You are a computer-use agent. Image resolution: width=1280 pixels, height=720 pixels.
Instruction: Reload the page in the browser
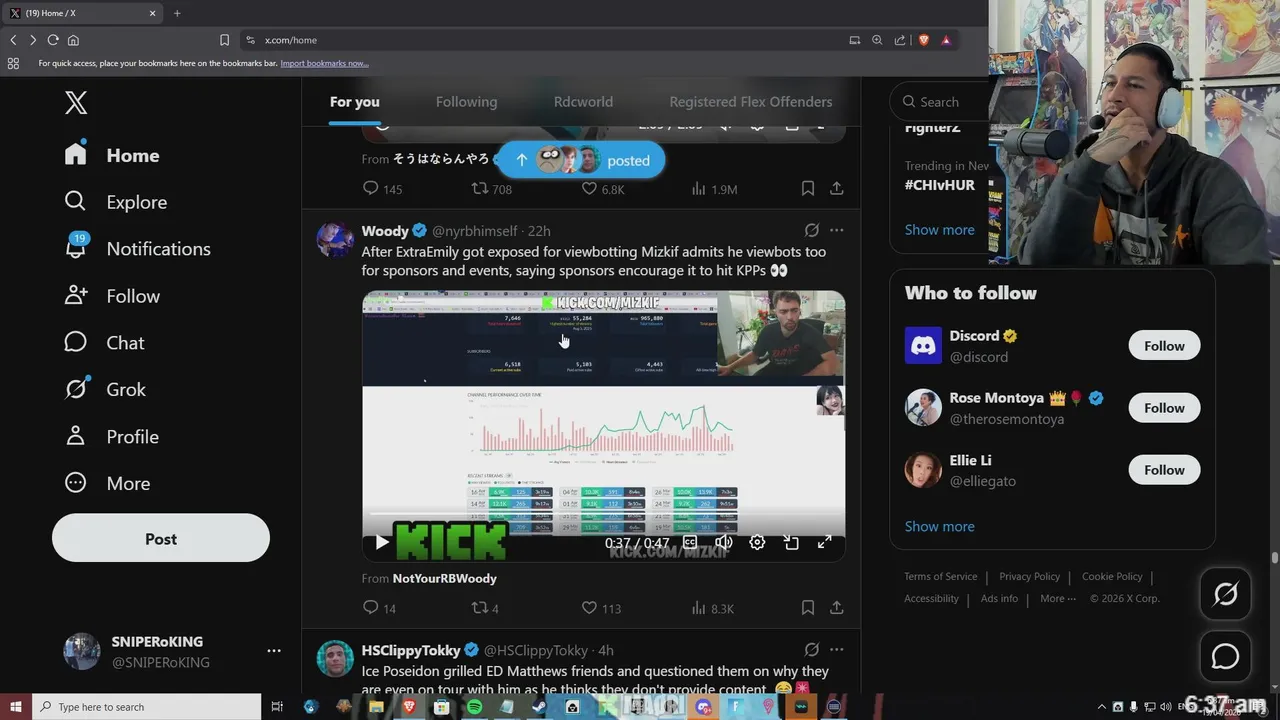[53, 40]
